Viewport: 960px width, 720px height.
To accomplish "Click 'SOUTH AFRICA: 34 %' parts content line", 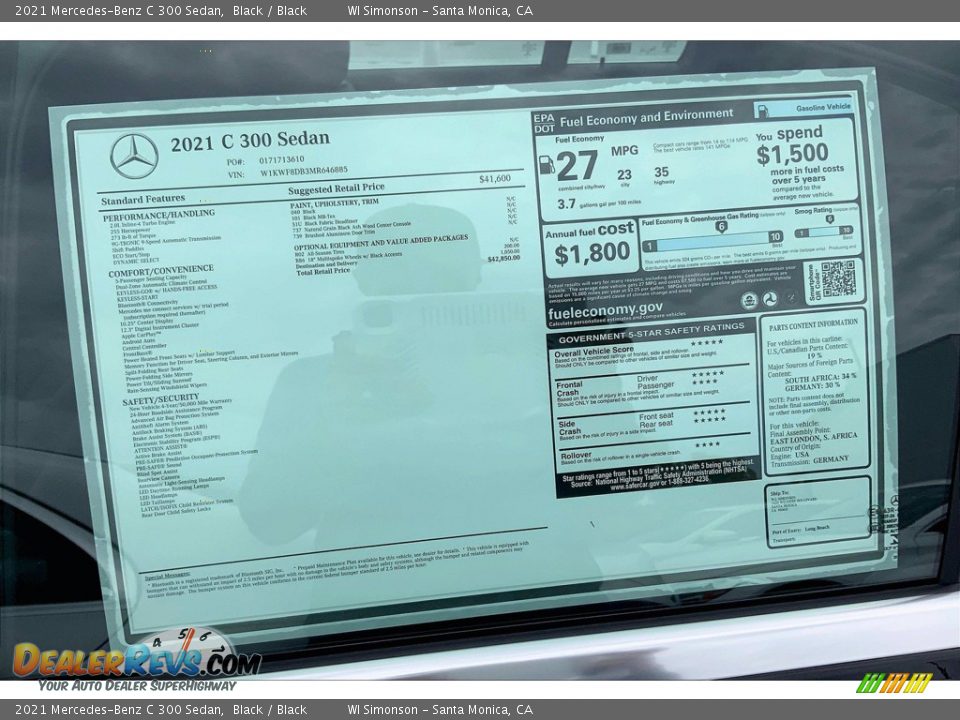I will tap(820, 378).
